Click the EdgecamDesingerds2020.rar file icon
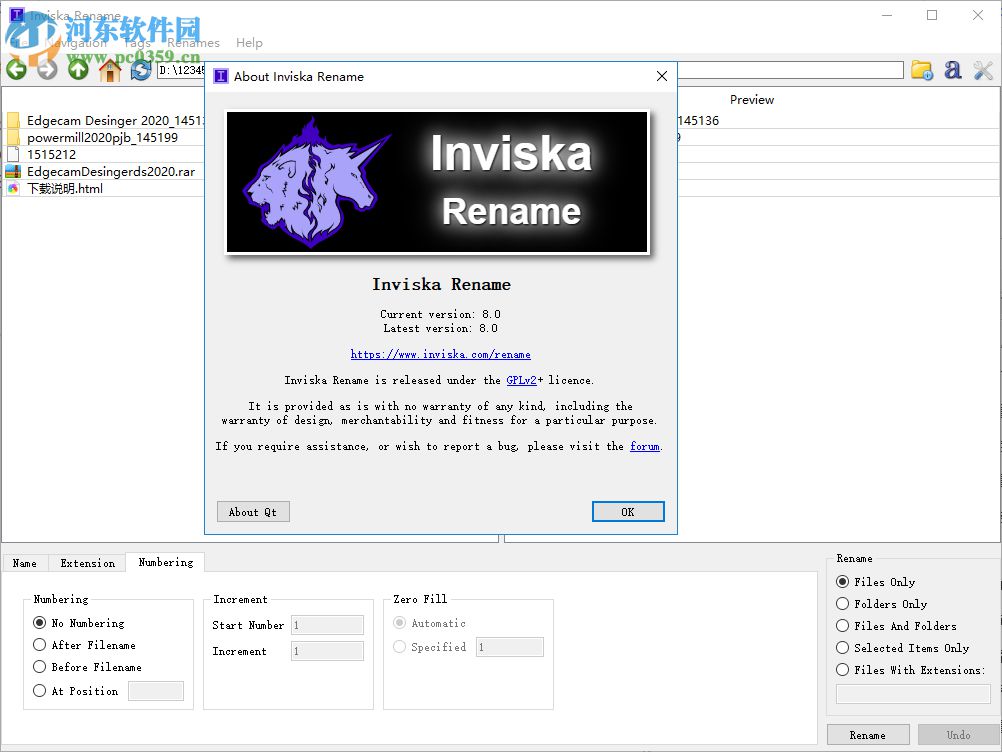 (x=14, y=171)
